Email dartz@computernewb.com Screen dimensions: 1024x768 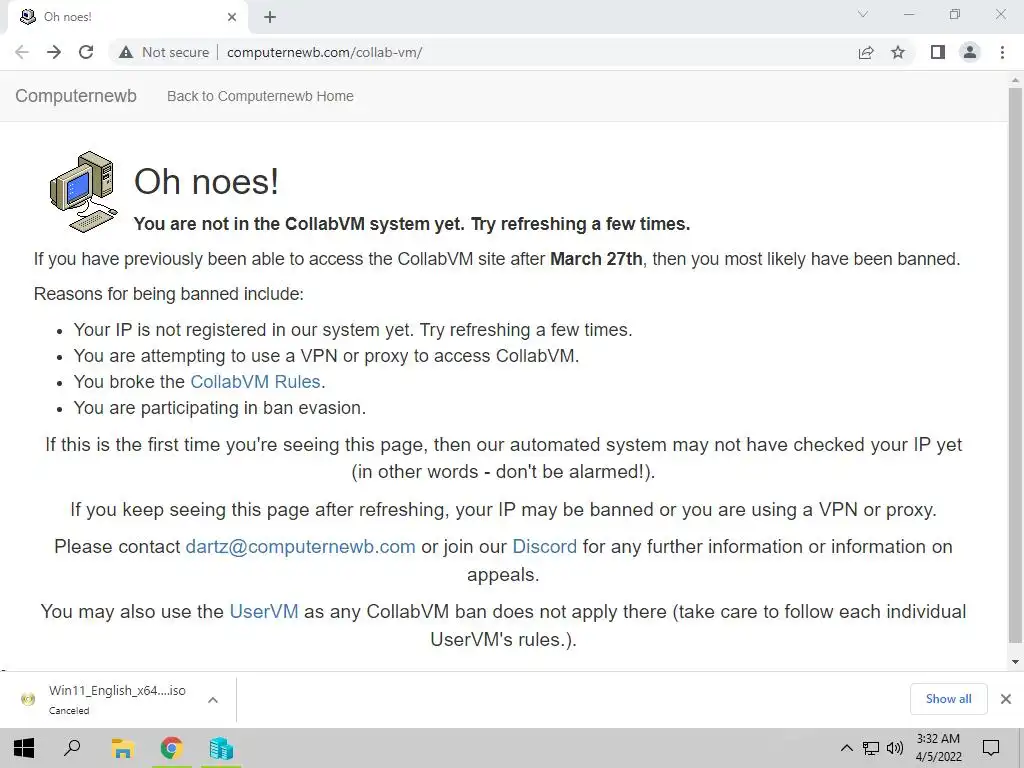point(300,547)
